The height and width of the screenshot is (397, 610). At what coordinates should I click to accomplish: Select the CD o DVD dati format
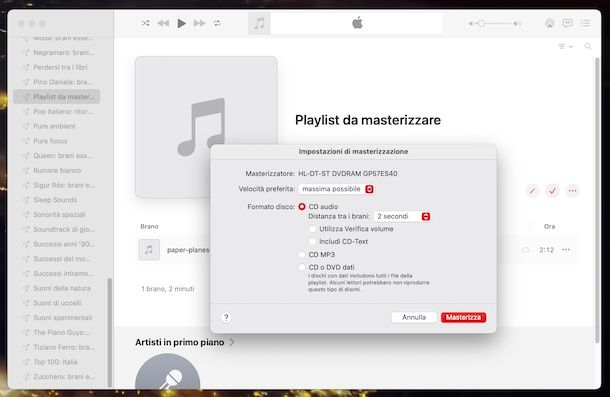[x=302, y=267]
